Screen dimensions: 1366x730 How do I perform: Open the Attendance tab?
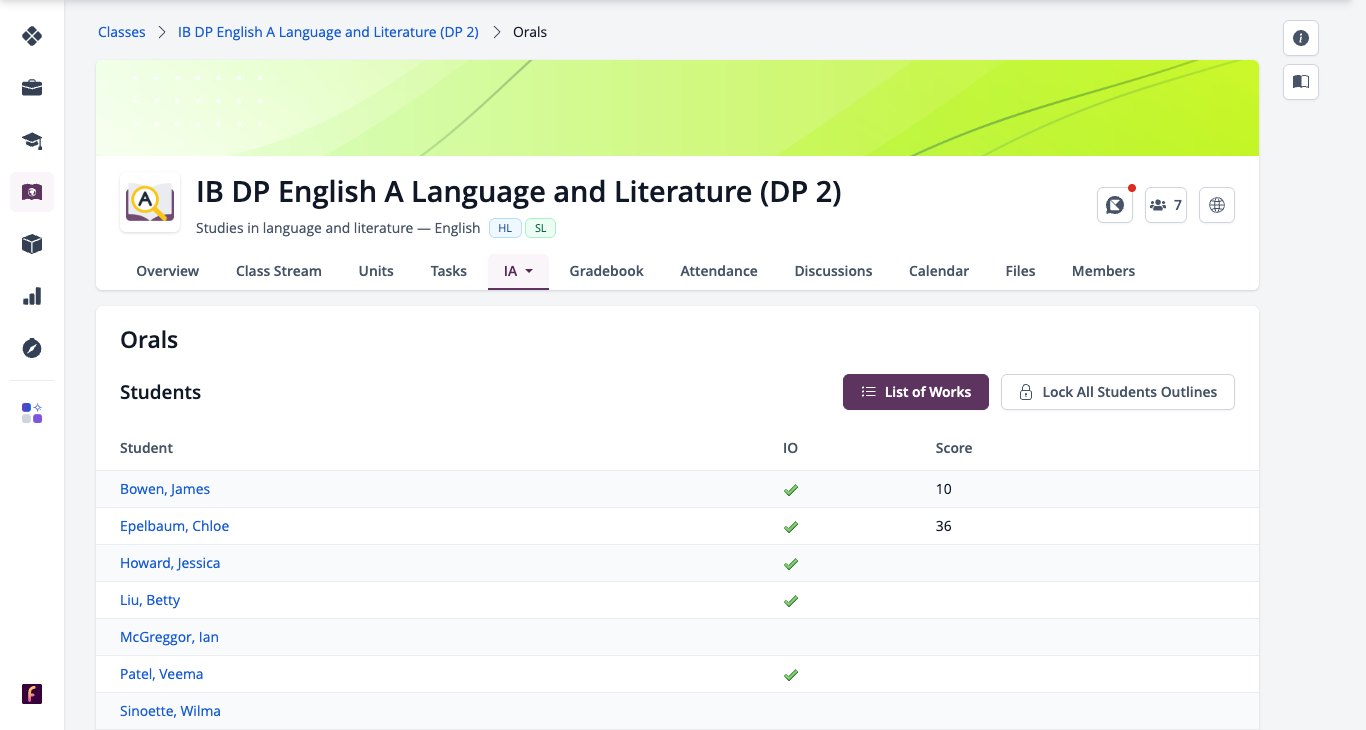click(x=719, y=271)
